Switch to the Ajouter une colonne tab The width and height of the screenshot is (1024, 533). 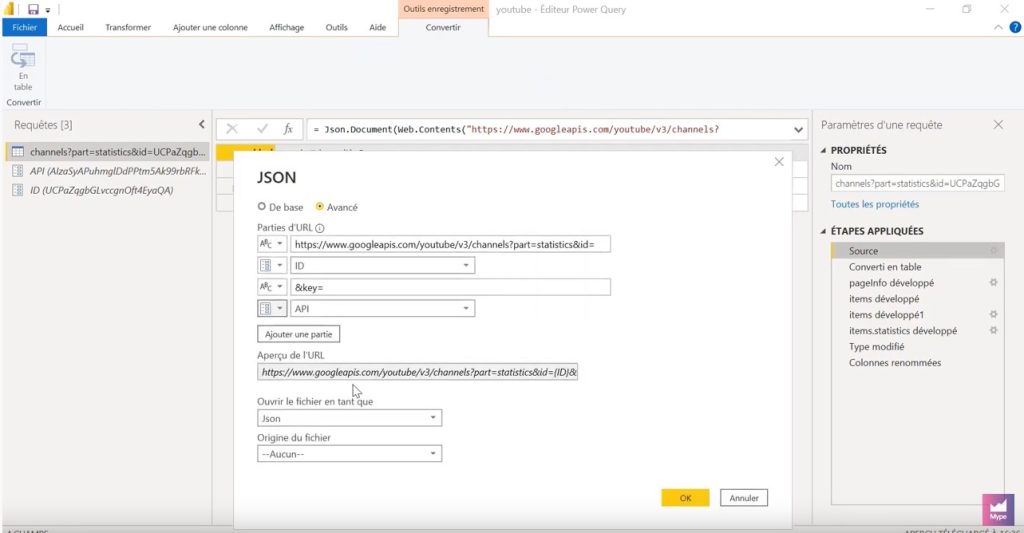coord(210,27)
